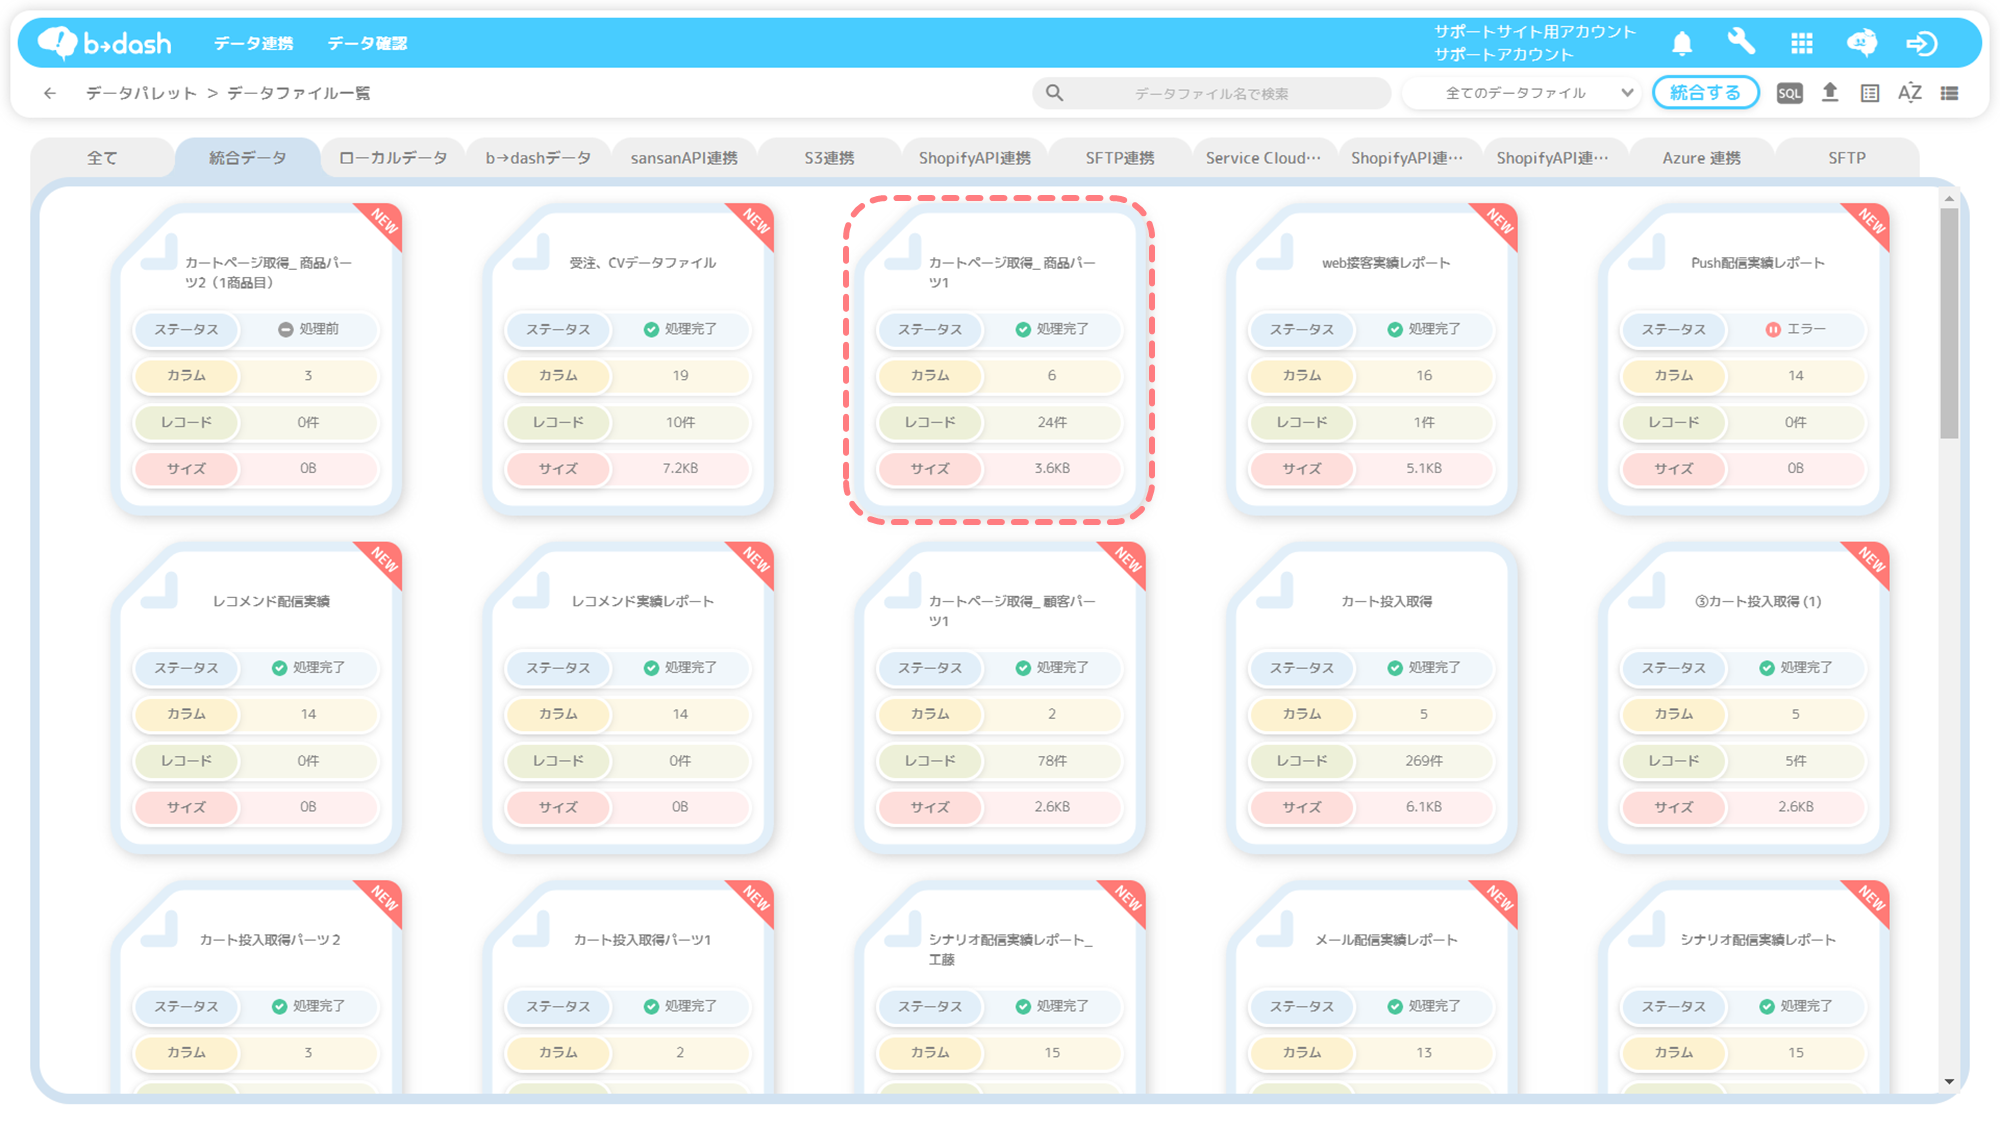Image resolution: width=2000 pixels, height=1125 pixels.
Task: Click the table view icon
Action: click(1870, 93)
